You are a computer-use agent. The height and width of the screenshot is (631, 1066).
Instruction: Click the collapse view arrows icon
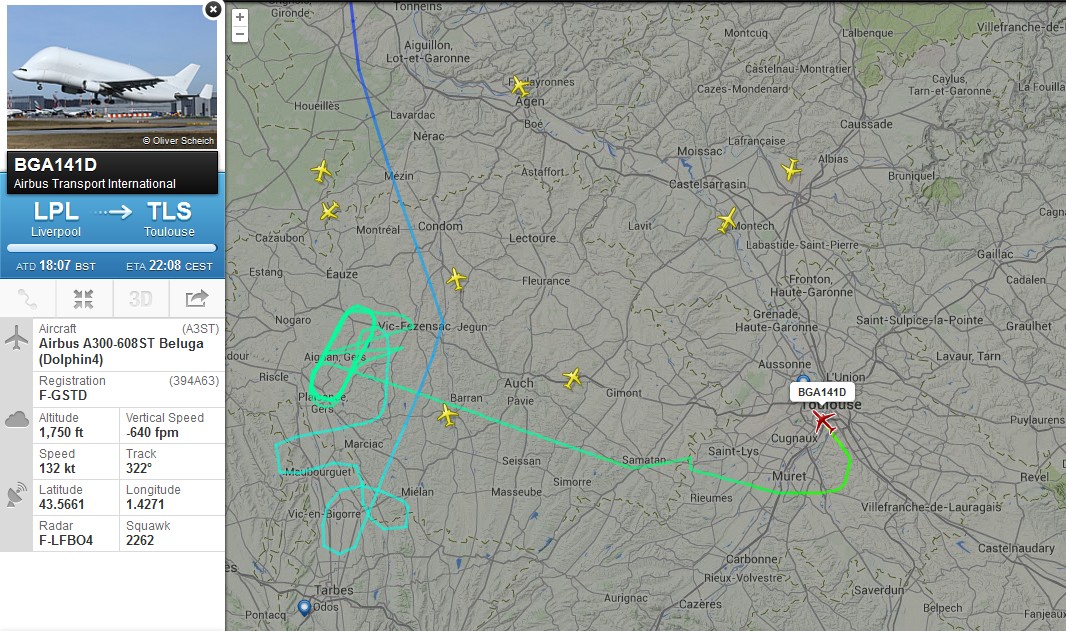(x=84, y=299)
